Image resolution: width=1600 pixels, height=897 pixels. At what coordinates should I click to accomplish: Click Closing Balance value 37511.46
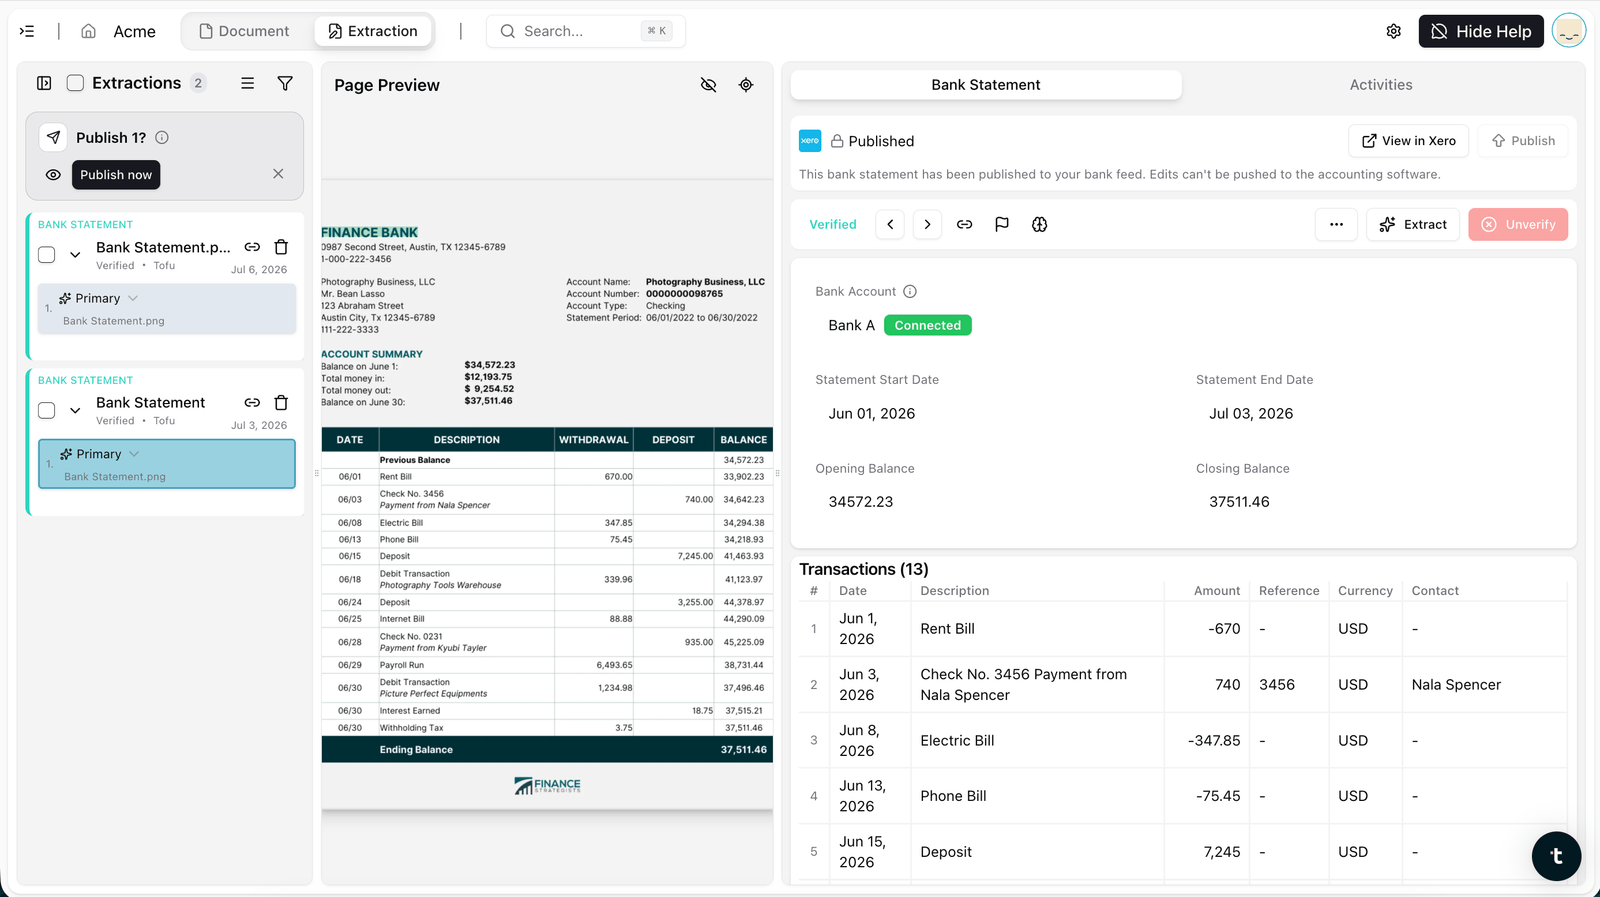click(1239, 502)
